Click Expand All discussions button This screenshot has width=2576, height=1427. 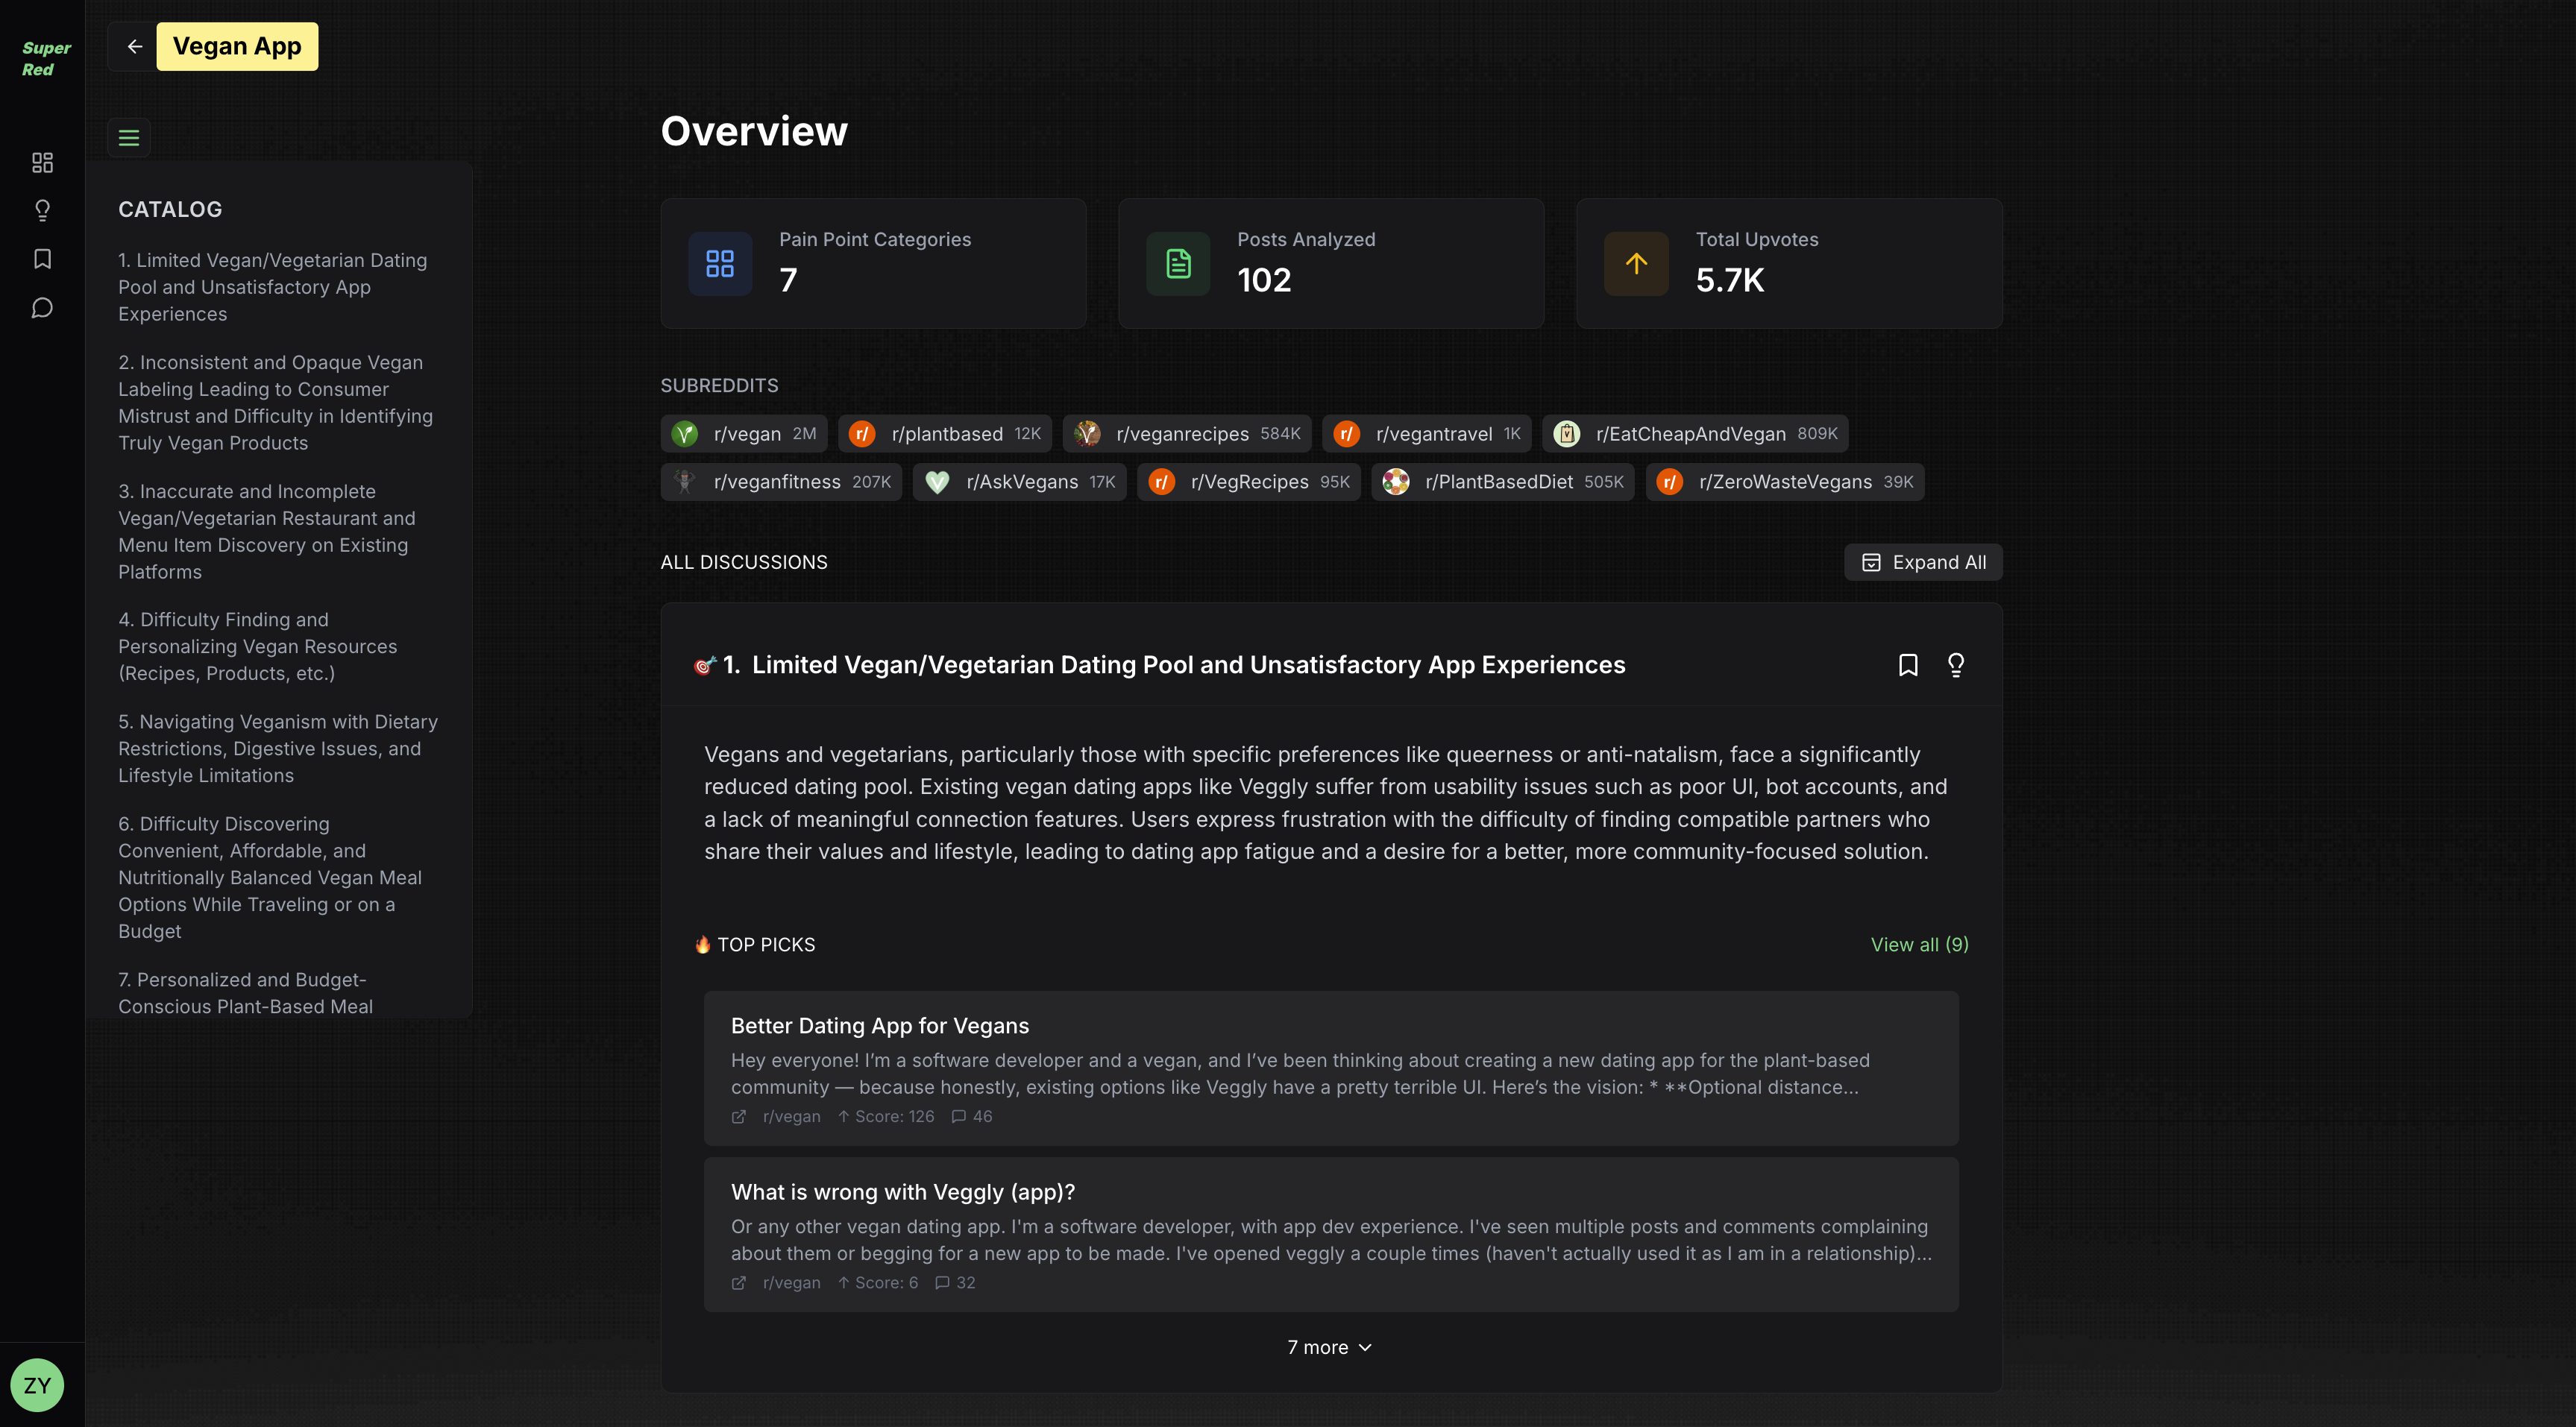(x=1922, y=562)
